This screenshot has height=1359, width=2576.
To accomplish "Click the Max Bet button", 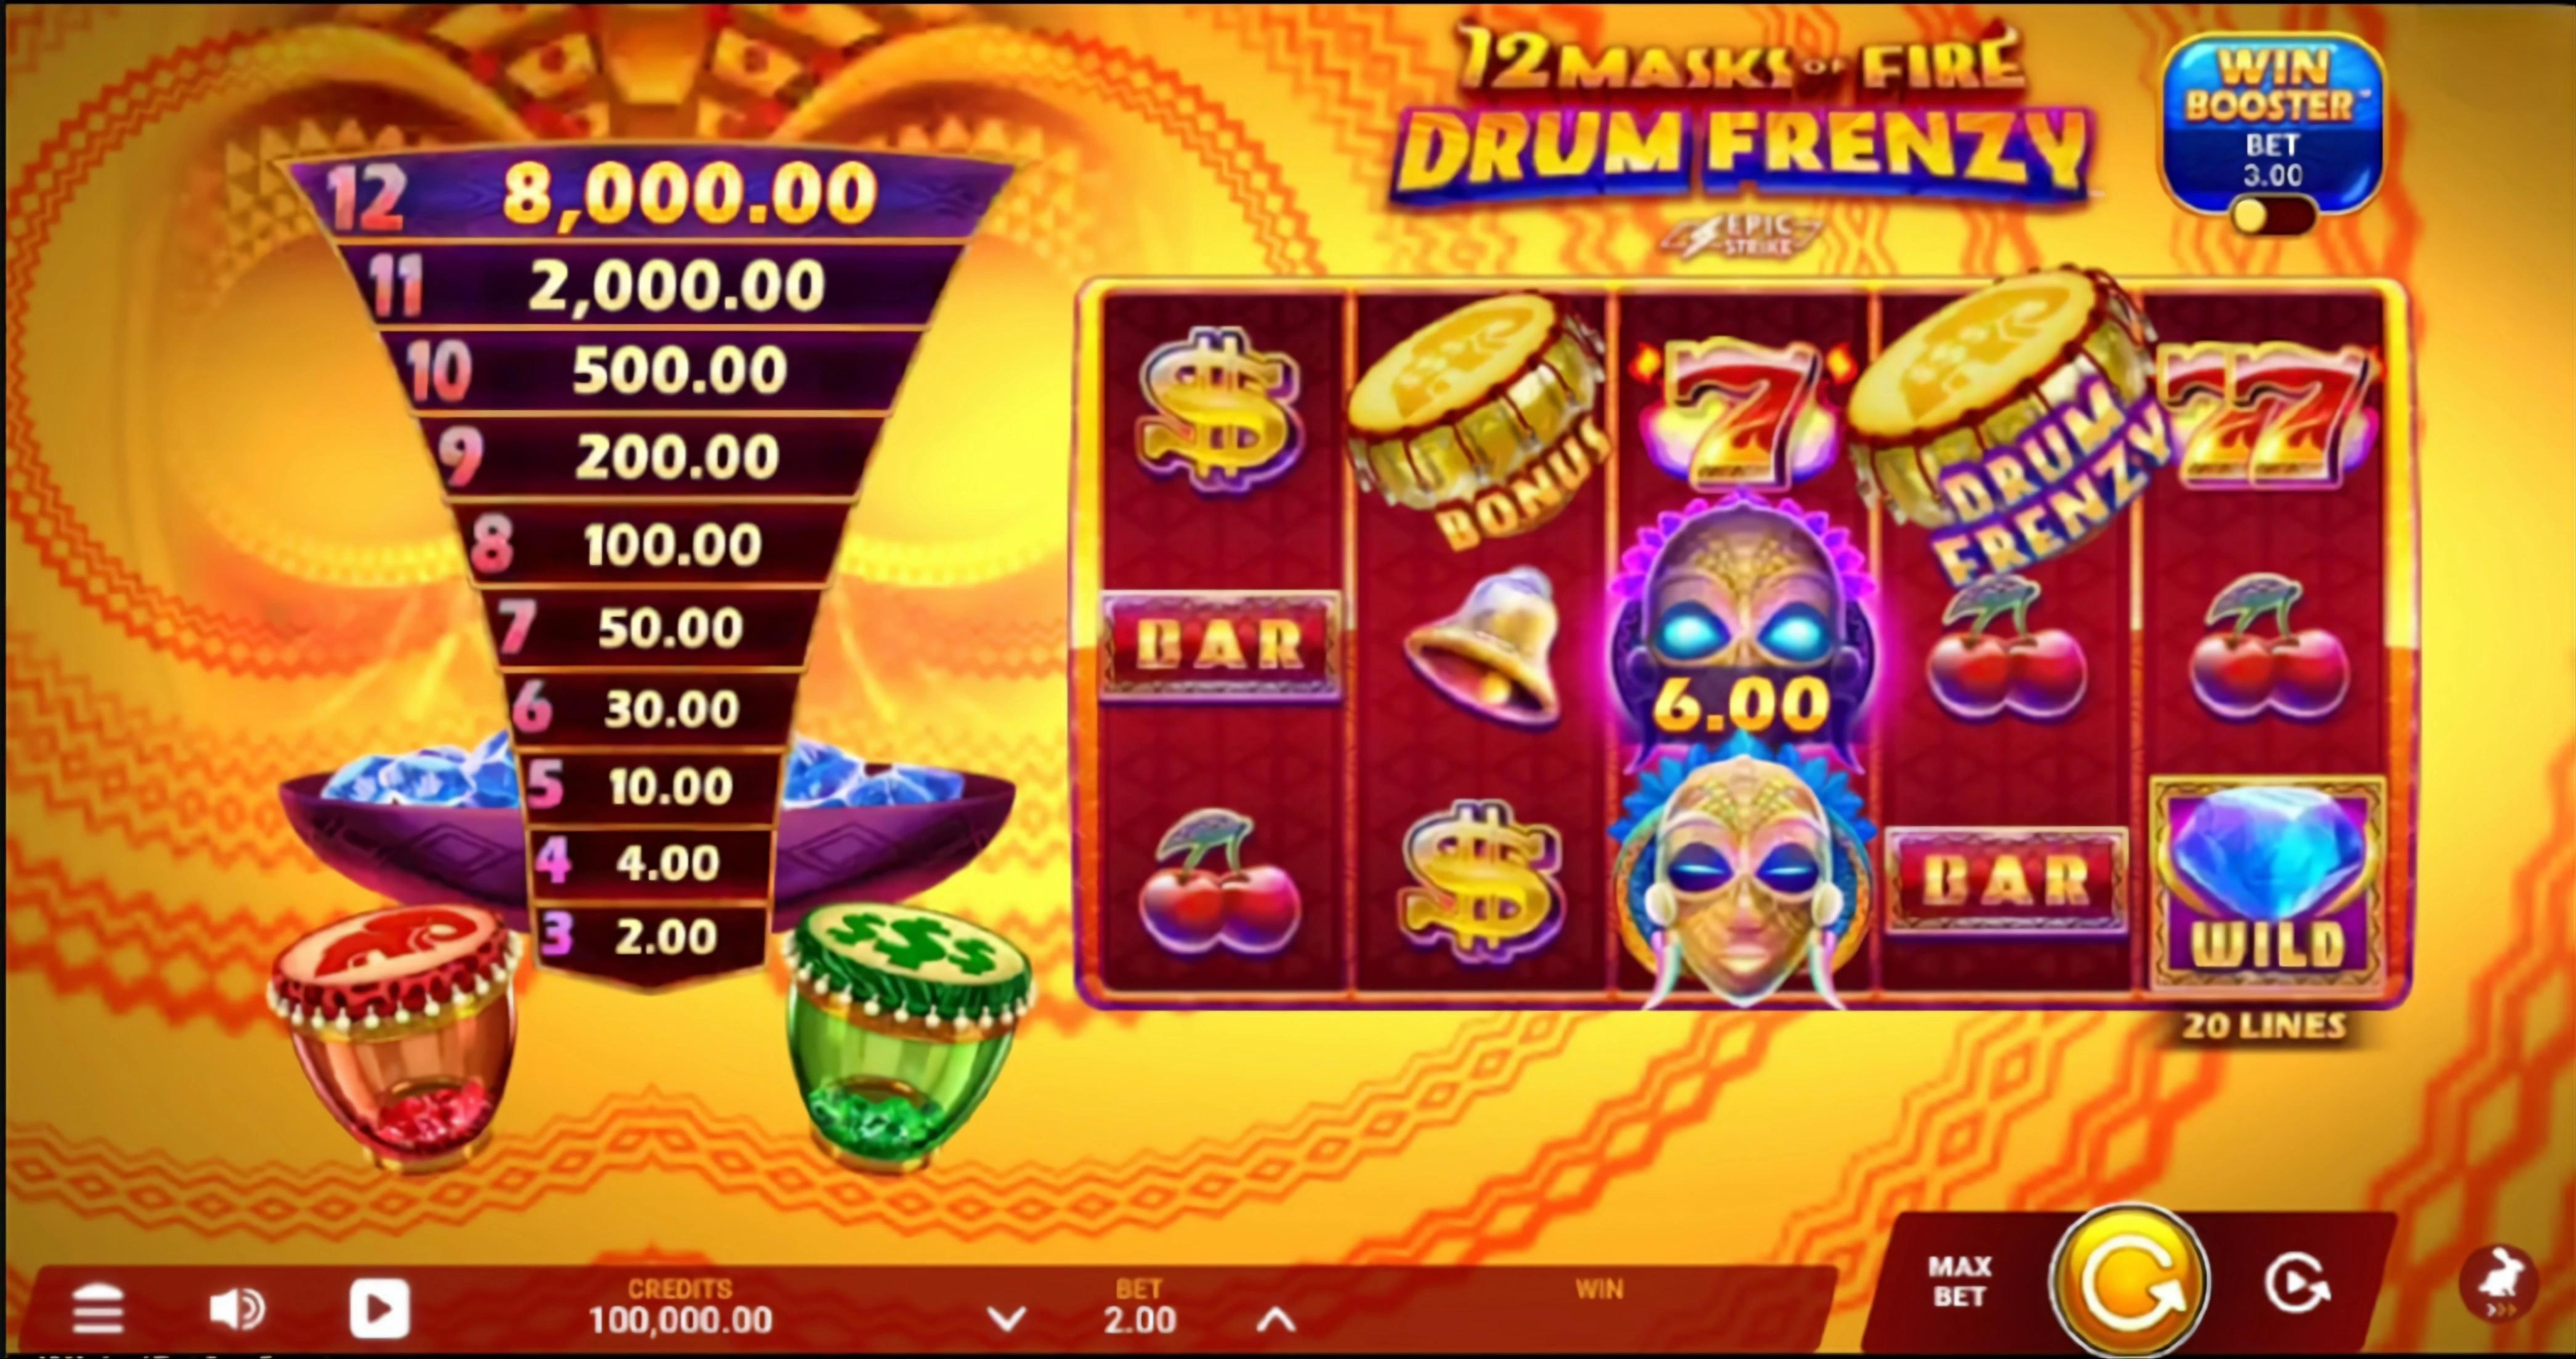I will click(1959, 1282).
